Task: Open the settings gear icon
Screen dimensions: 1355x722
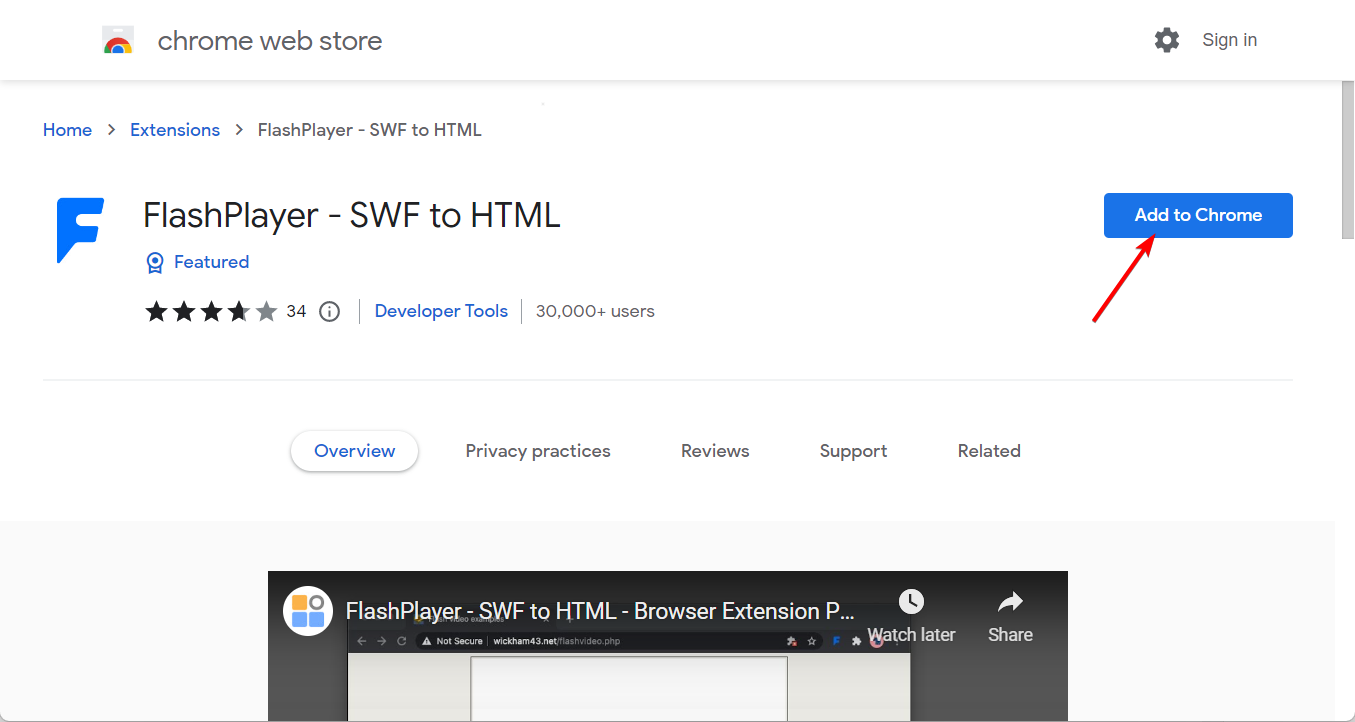Action: [1167, 40]
